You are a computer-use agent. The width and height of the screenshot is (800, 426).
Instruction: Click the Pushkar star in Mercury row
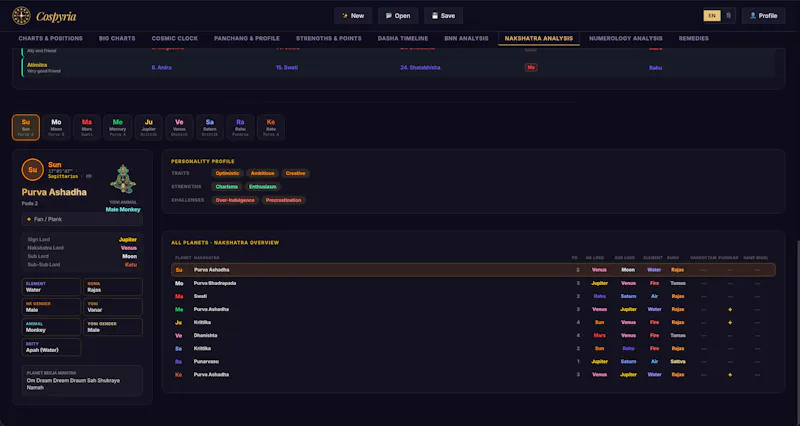pyautogui.click(x=730, y=310)
